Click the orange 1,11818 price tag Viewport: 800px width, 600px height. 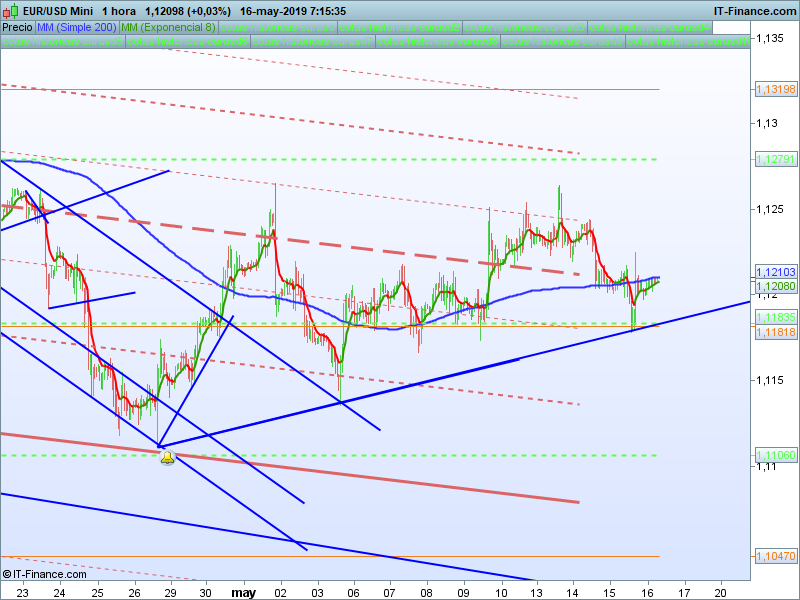(x=776, y=332)
